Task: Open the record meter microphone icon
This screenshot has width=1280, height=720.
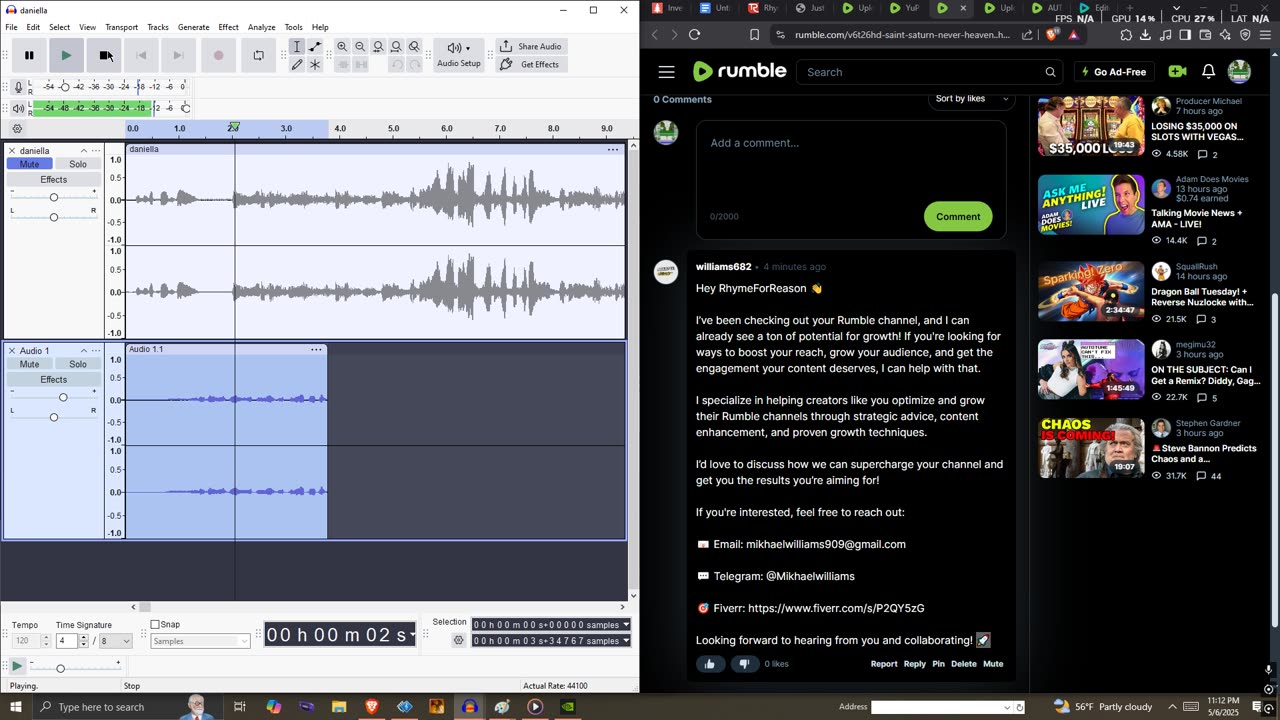Action: pos(18,87)
